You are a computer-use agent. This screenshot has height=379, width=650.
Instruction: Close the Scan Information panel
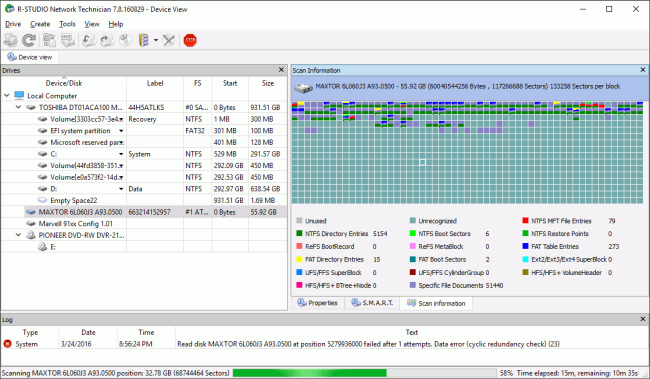[643, 70]
